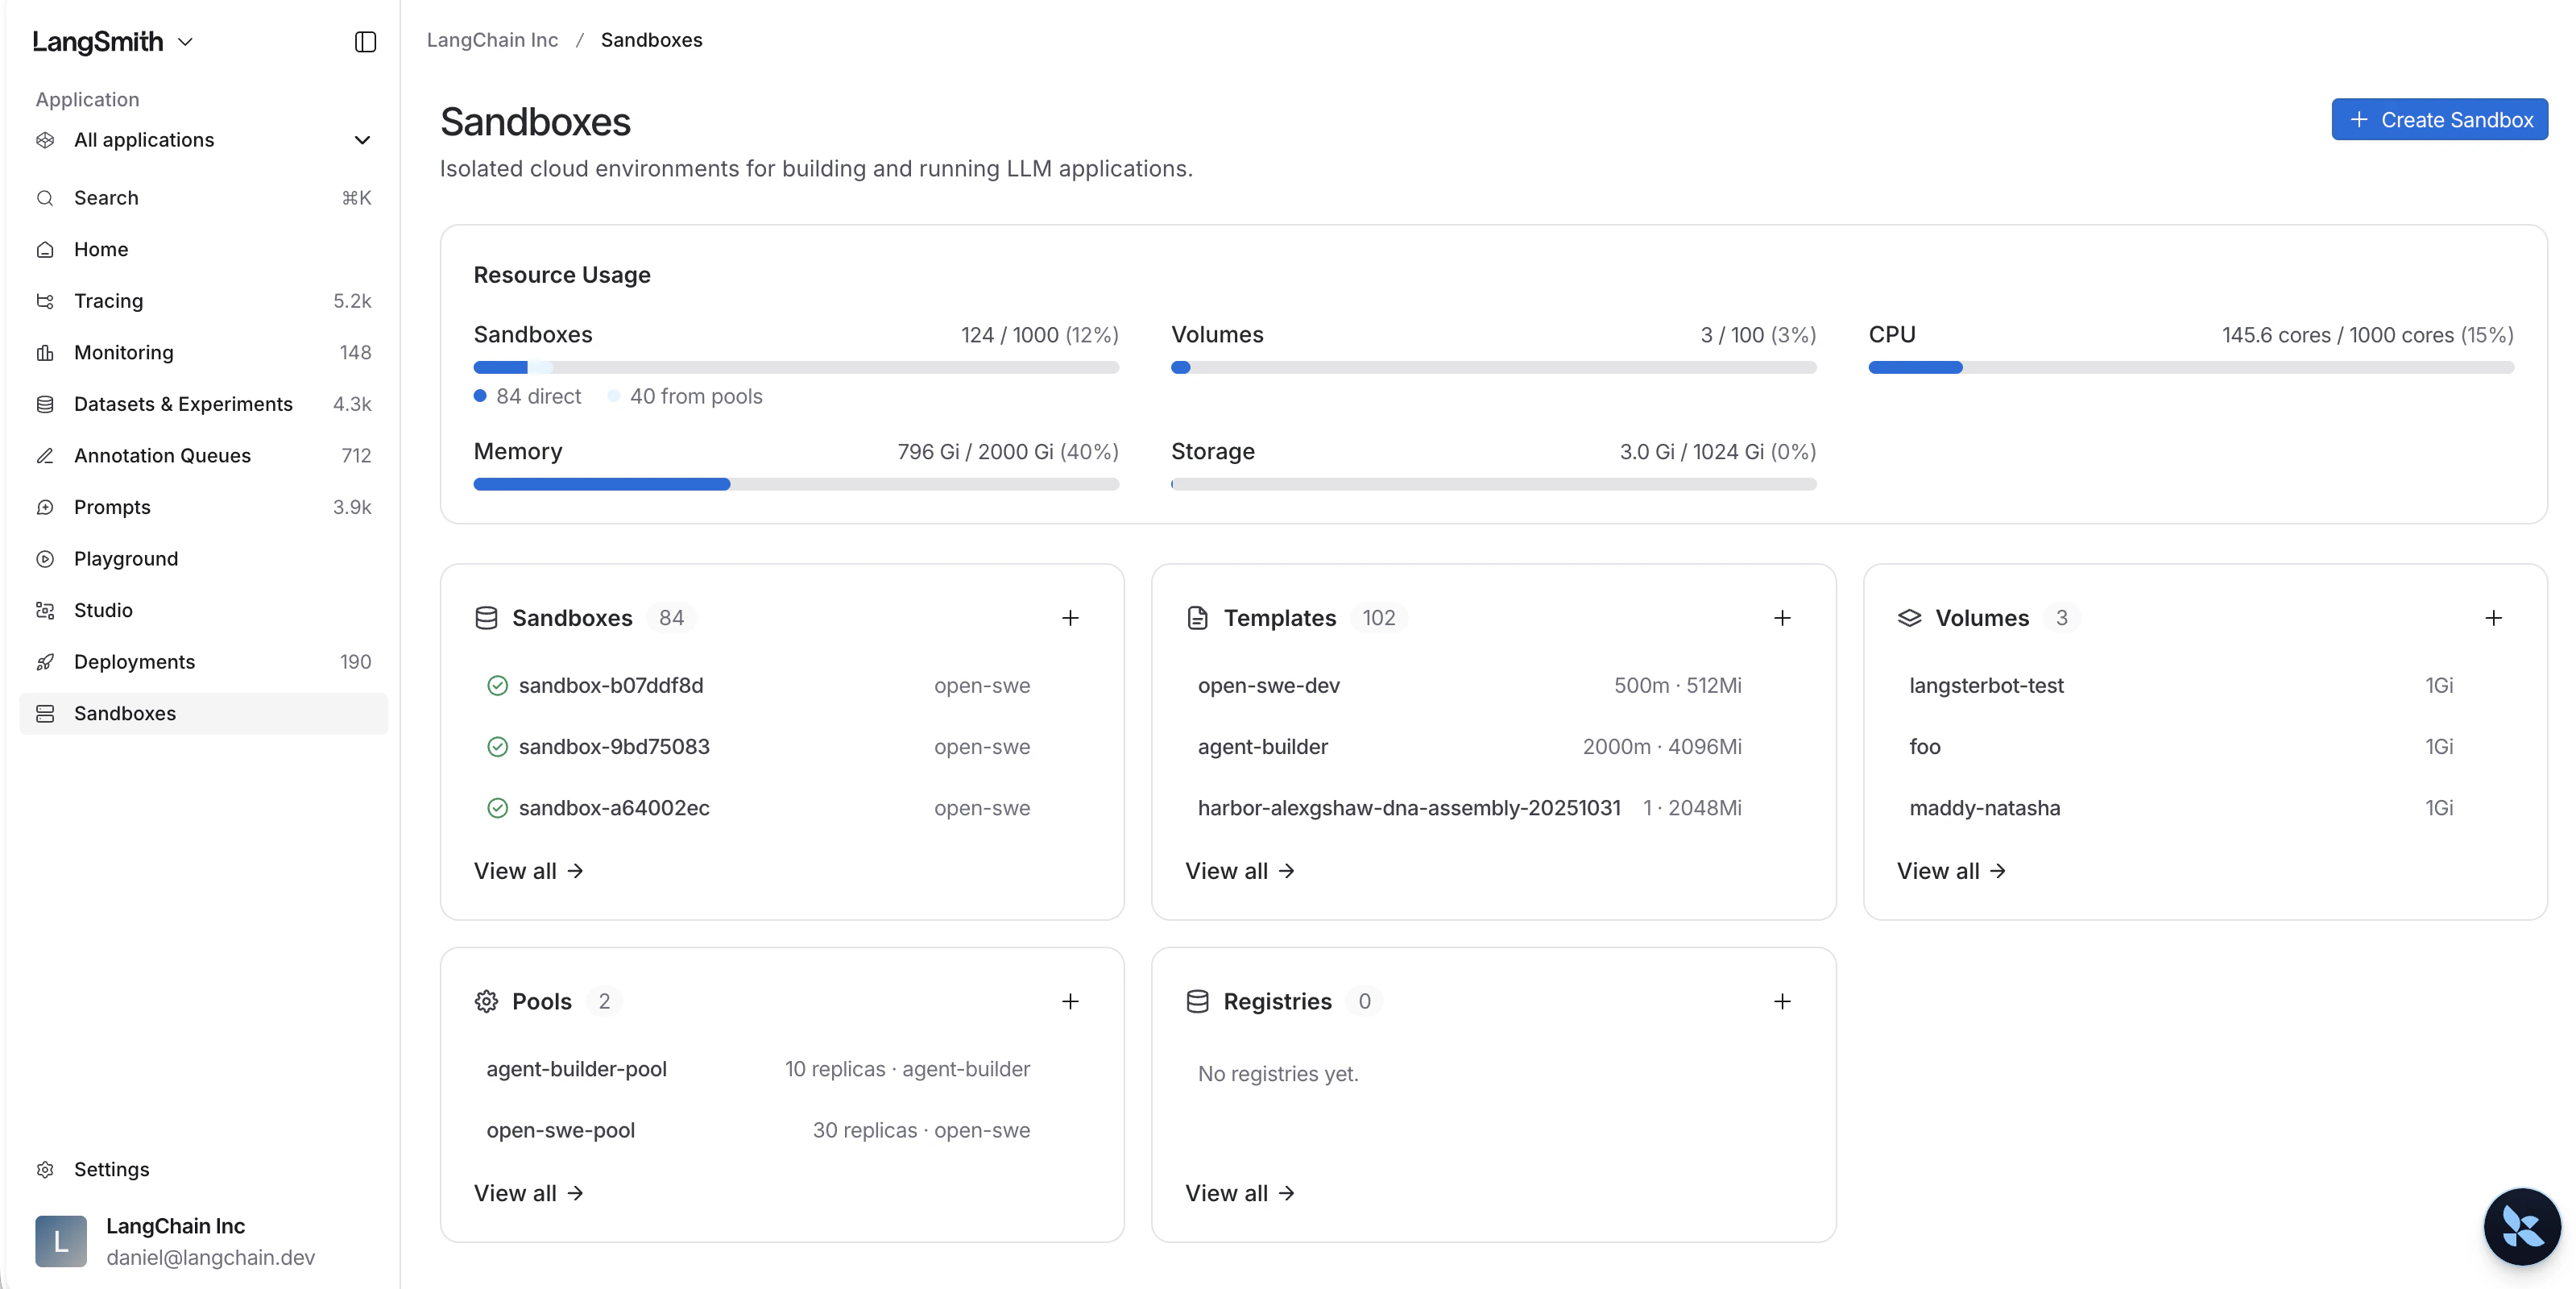Select the Studio icon

click(46, 610)
